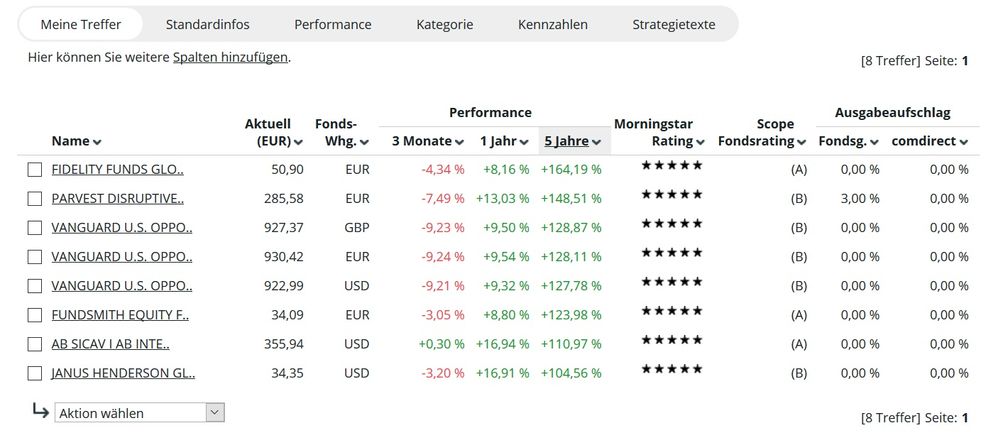The height and width of the screenshot is (445, 998).
Task: Sort by Name column arrow
Action: point(97,142)
